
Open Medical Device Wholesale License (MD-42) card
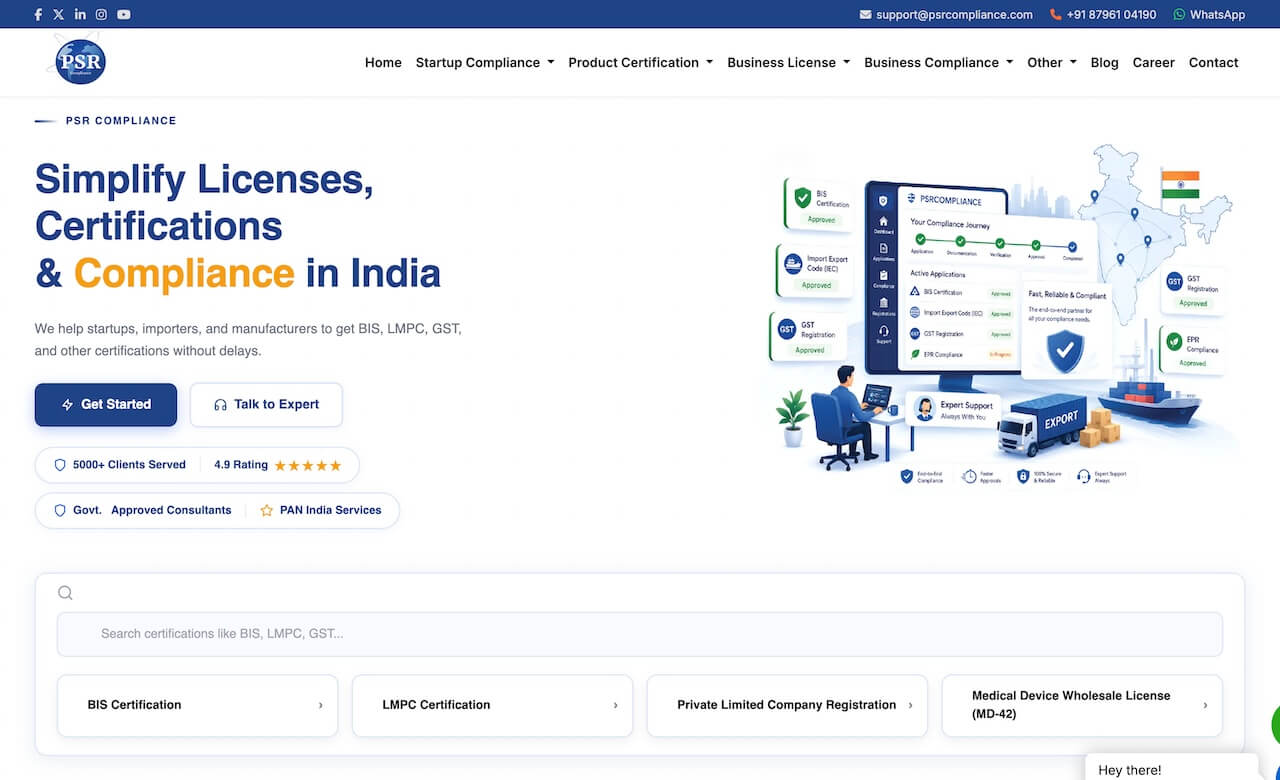1082,705
